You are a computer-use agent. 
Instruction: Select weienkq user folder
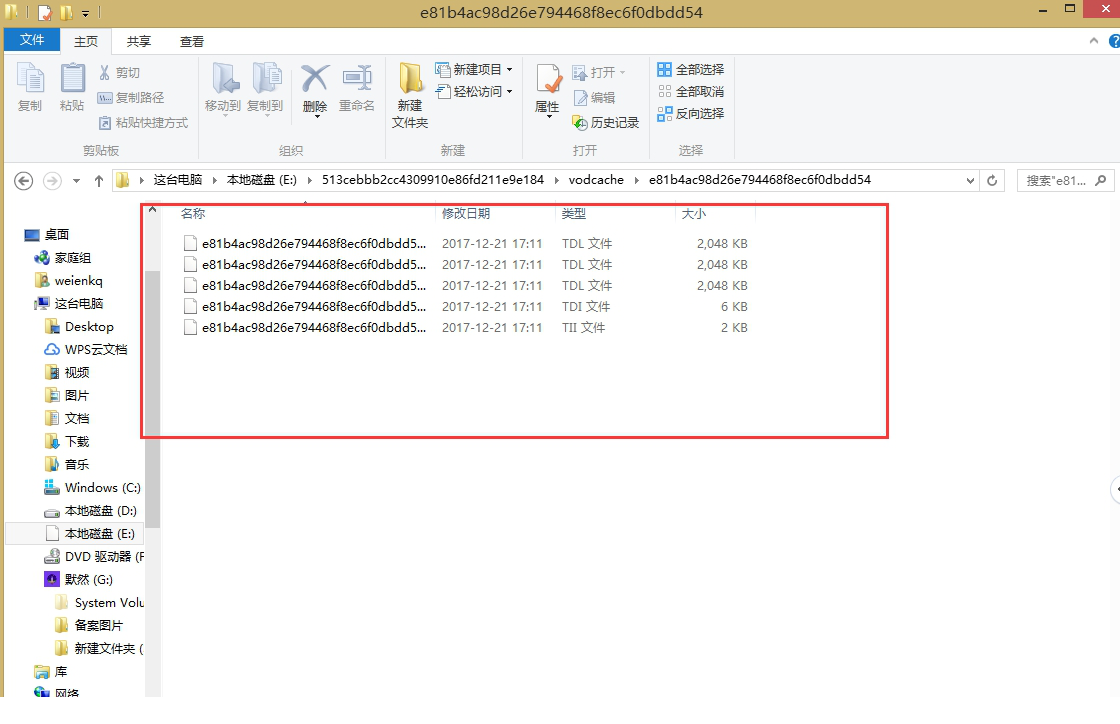coord(69,281)
